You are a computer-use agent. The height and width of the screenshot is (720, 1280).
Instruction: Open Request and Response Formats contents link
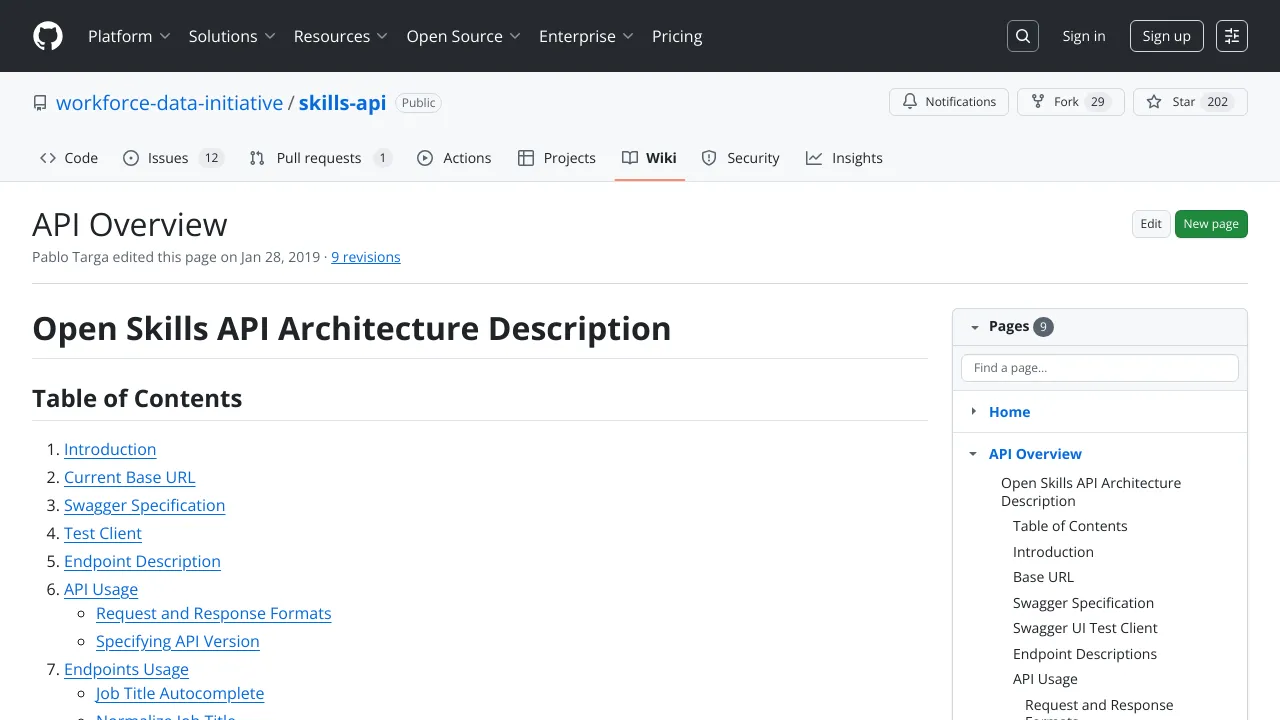click(x=214, y=613)
